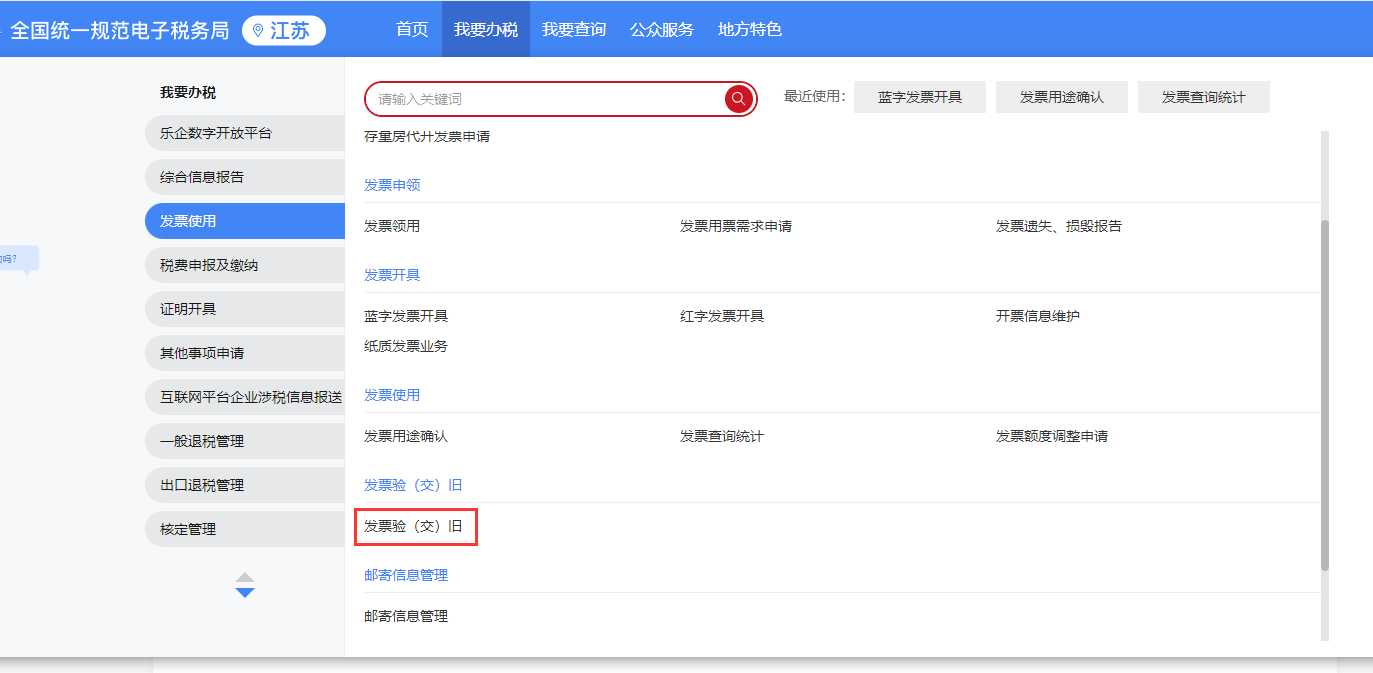Open the 邮寄信息管理 link
The image size is (1373, 673).
click(406, 616)
